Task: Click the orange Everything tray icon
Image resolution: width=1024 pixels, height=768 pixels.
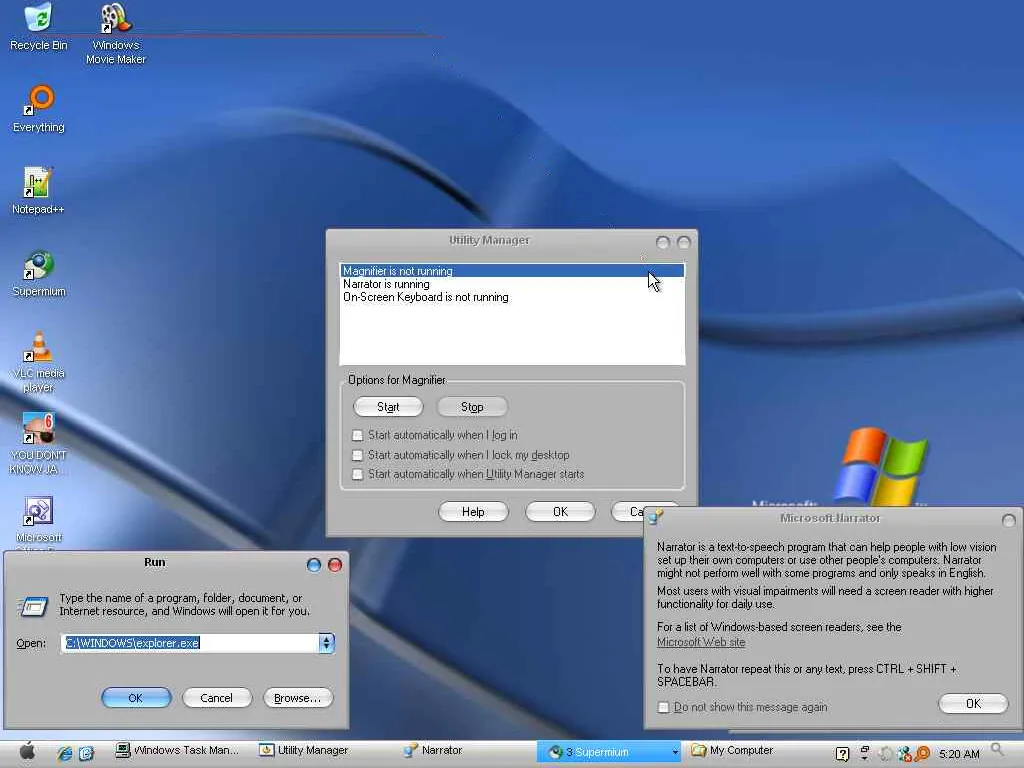Action: click(922, 754)
